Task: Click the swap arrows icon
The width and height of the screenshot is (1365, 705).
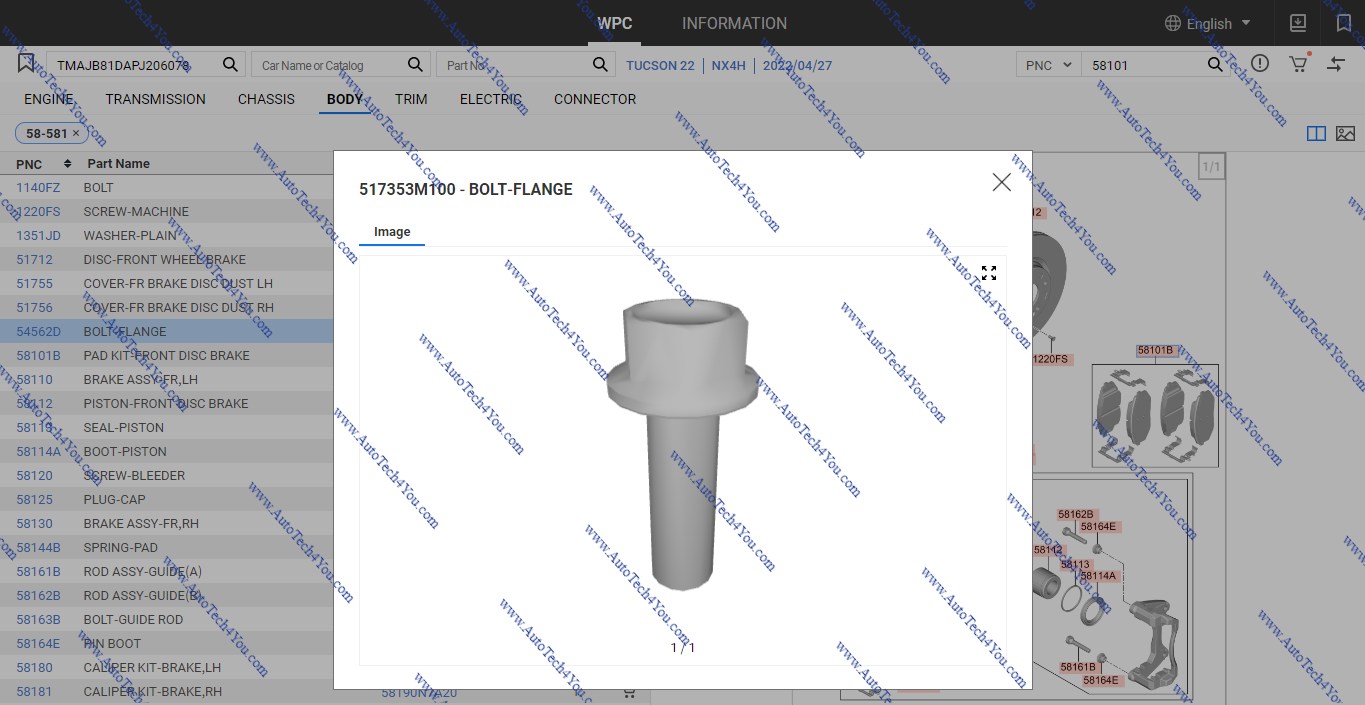Action: tap(1336, 64)
